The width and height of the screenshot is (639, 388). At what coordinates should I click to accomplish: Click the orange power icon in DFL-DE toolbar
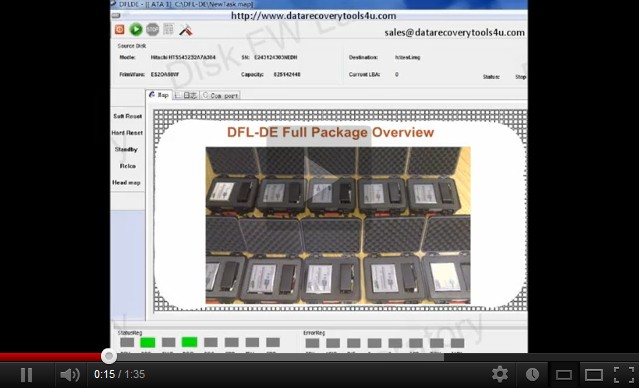click(119, 29)
